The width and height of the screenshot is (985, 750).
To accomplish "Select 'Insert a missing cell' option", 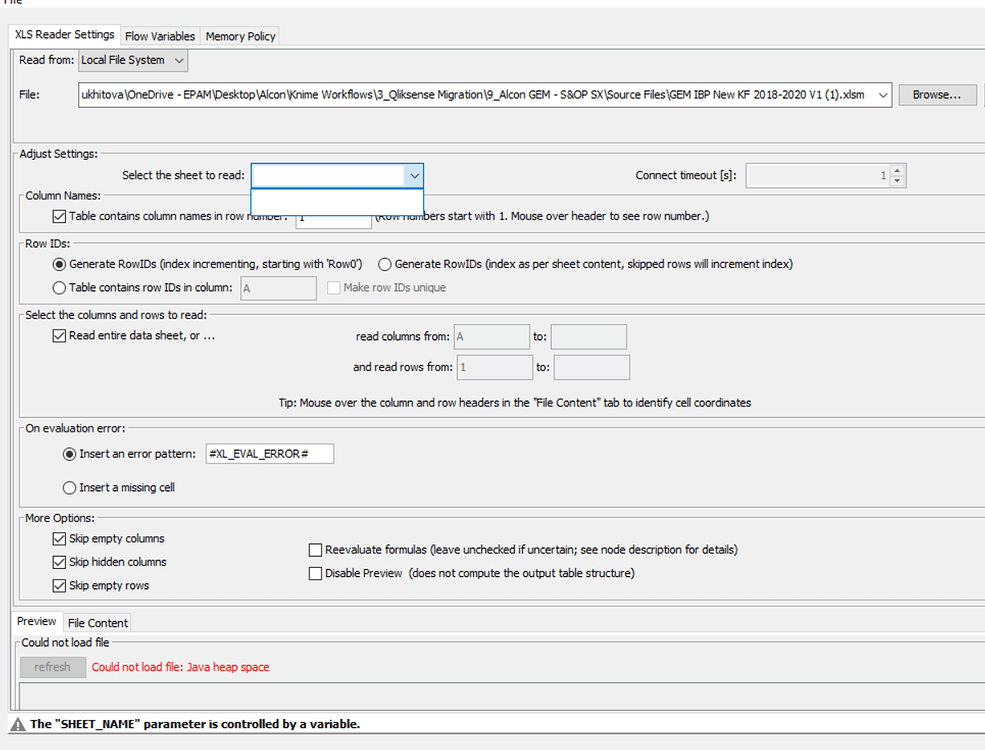I will tap(69, 487).
